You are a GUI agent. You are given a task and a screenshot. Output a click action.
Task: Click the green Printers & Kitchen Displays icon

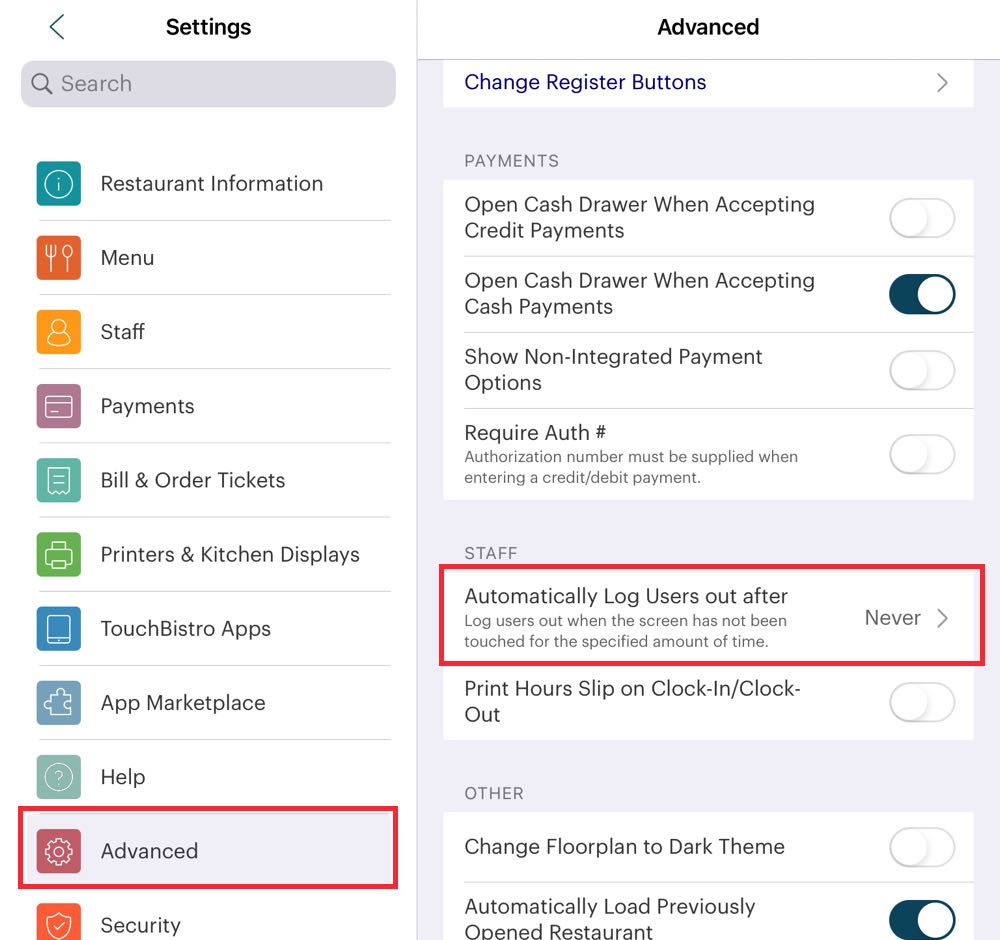[x=59, y=554]
